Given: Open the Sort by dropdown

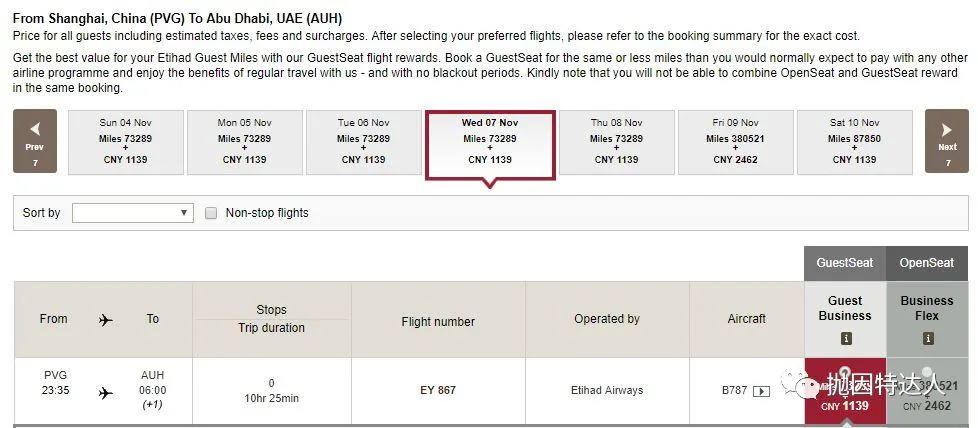Looking at the screenshot, I should click(132, 213).
